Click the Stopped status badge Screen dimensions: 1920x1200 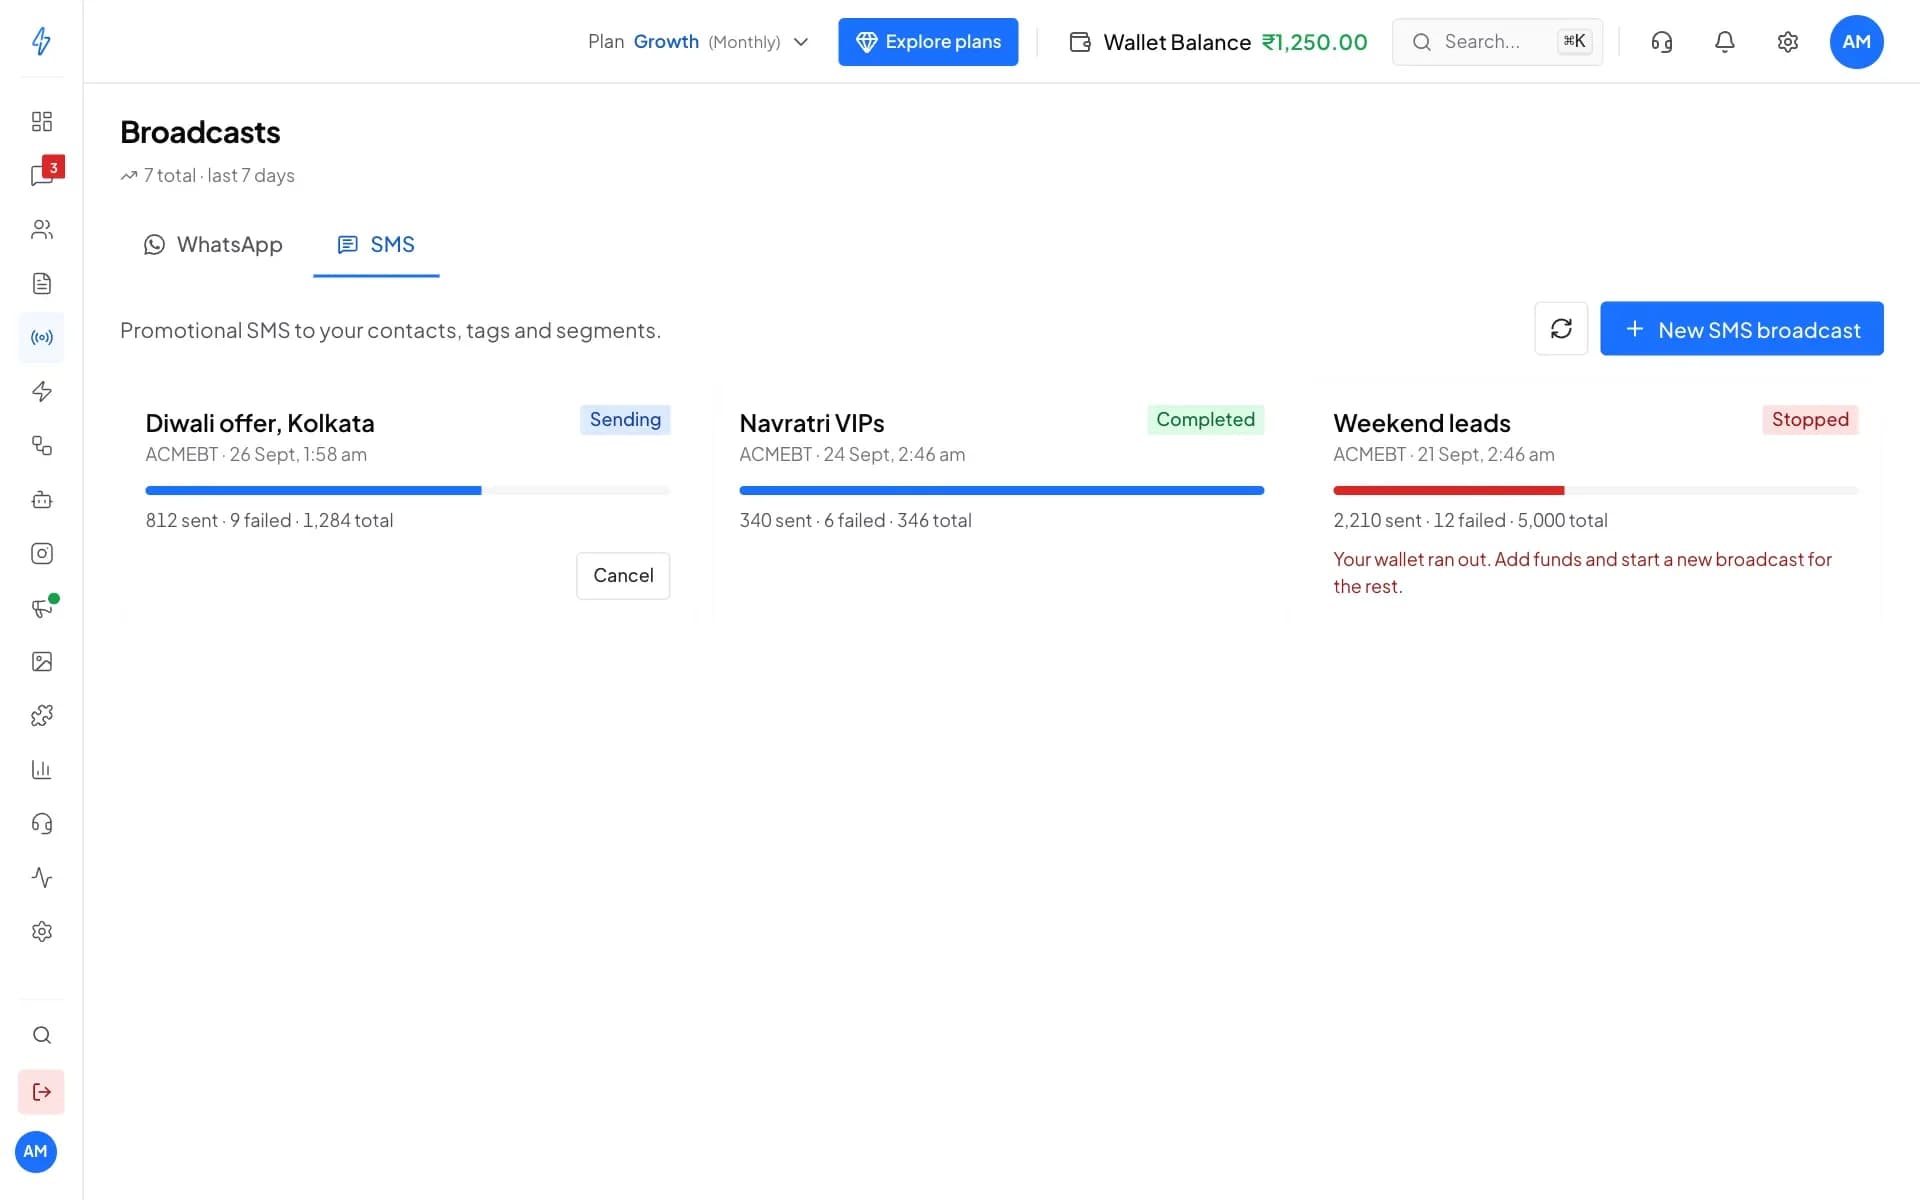[1810, 420]
